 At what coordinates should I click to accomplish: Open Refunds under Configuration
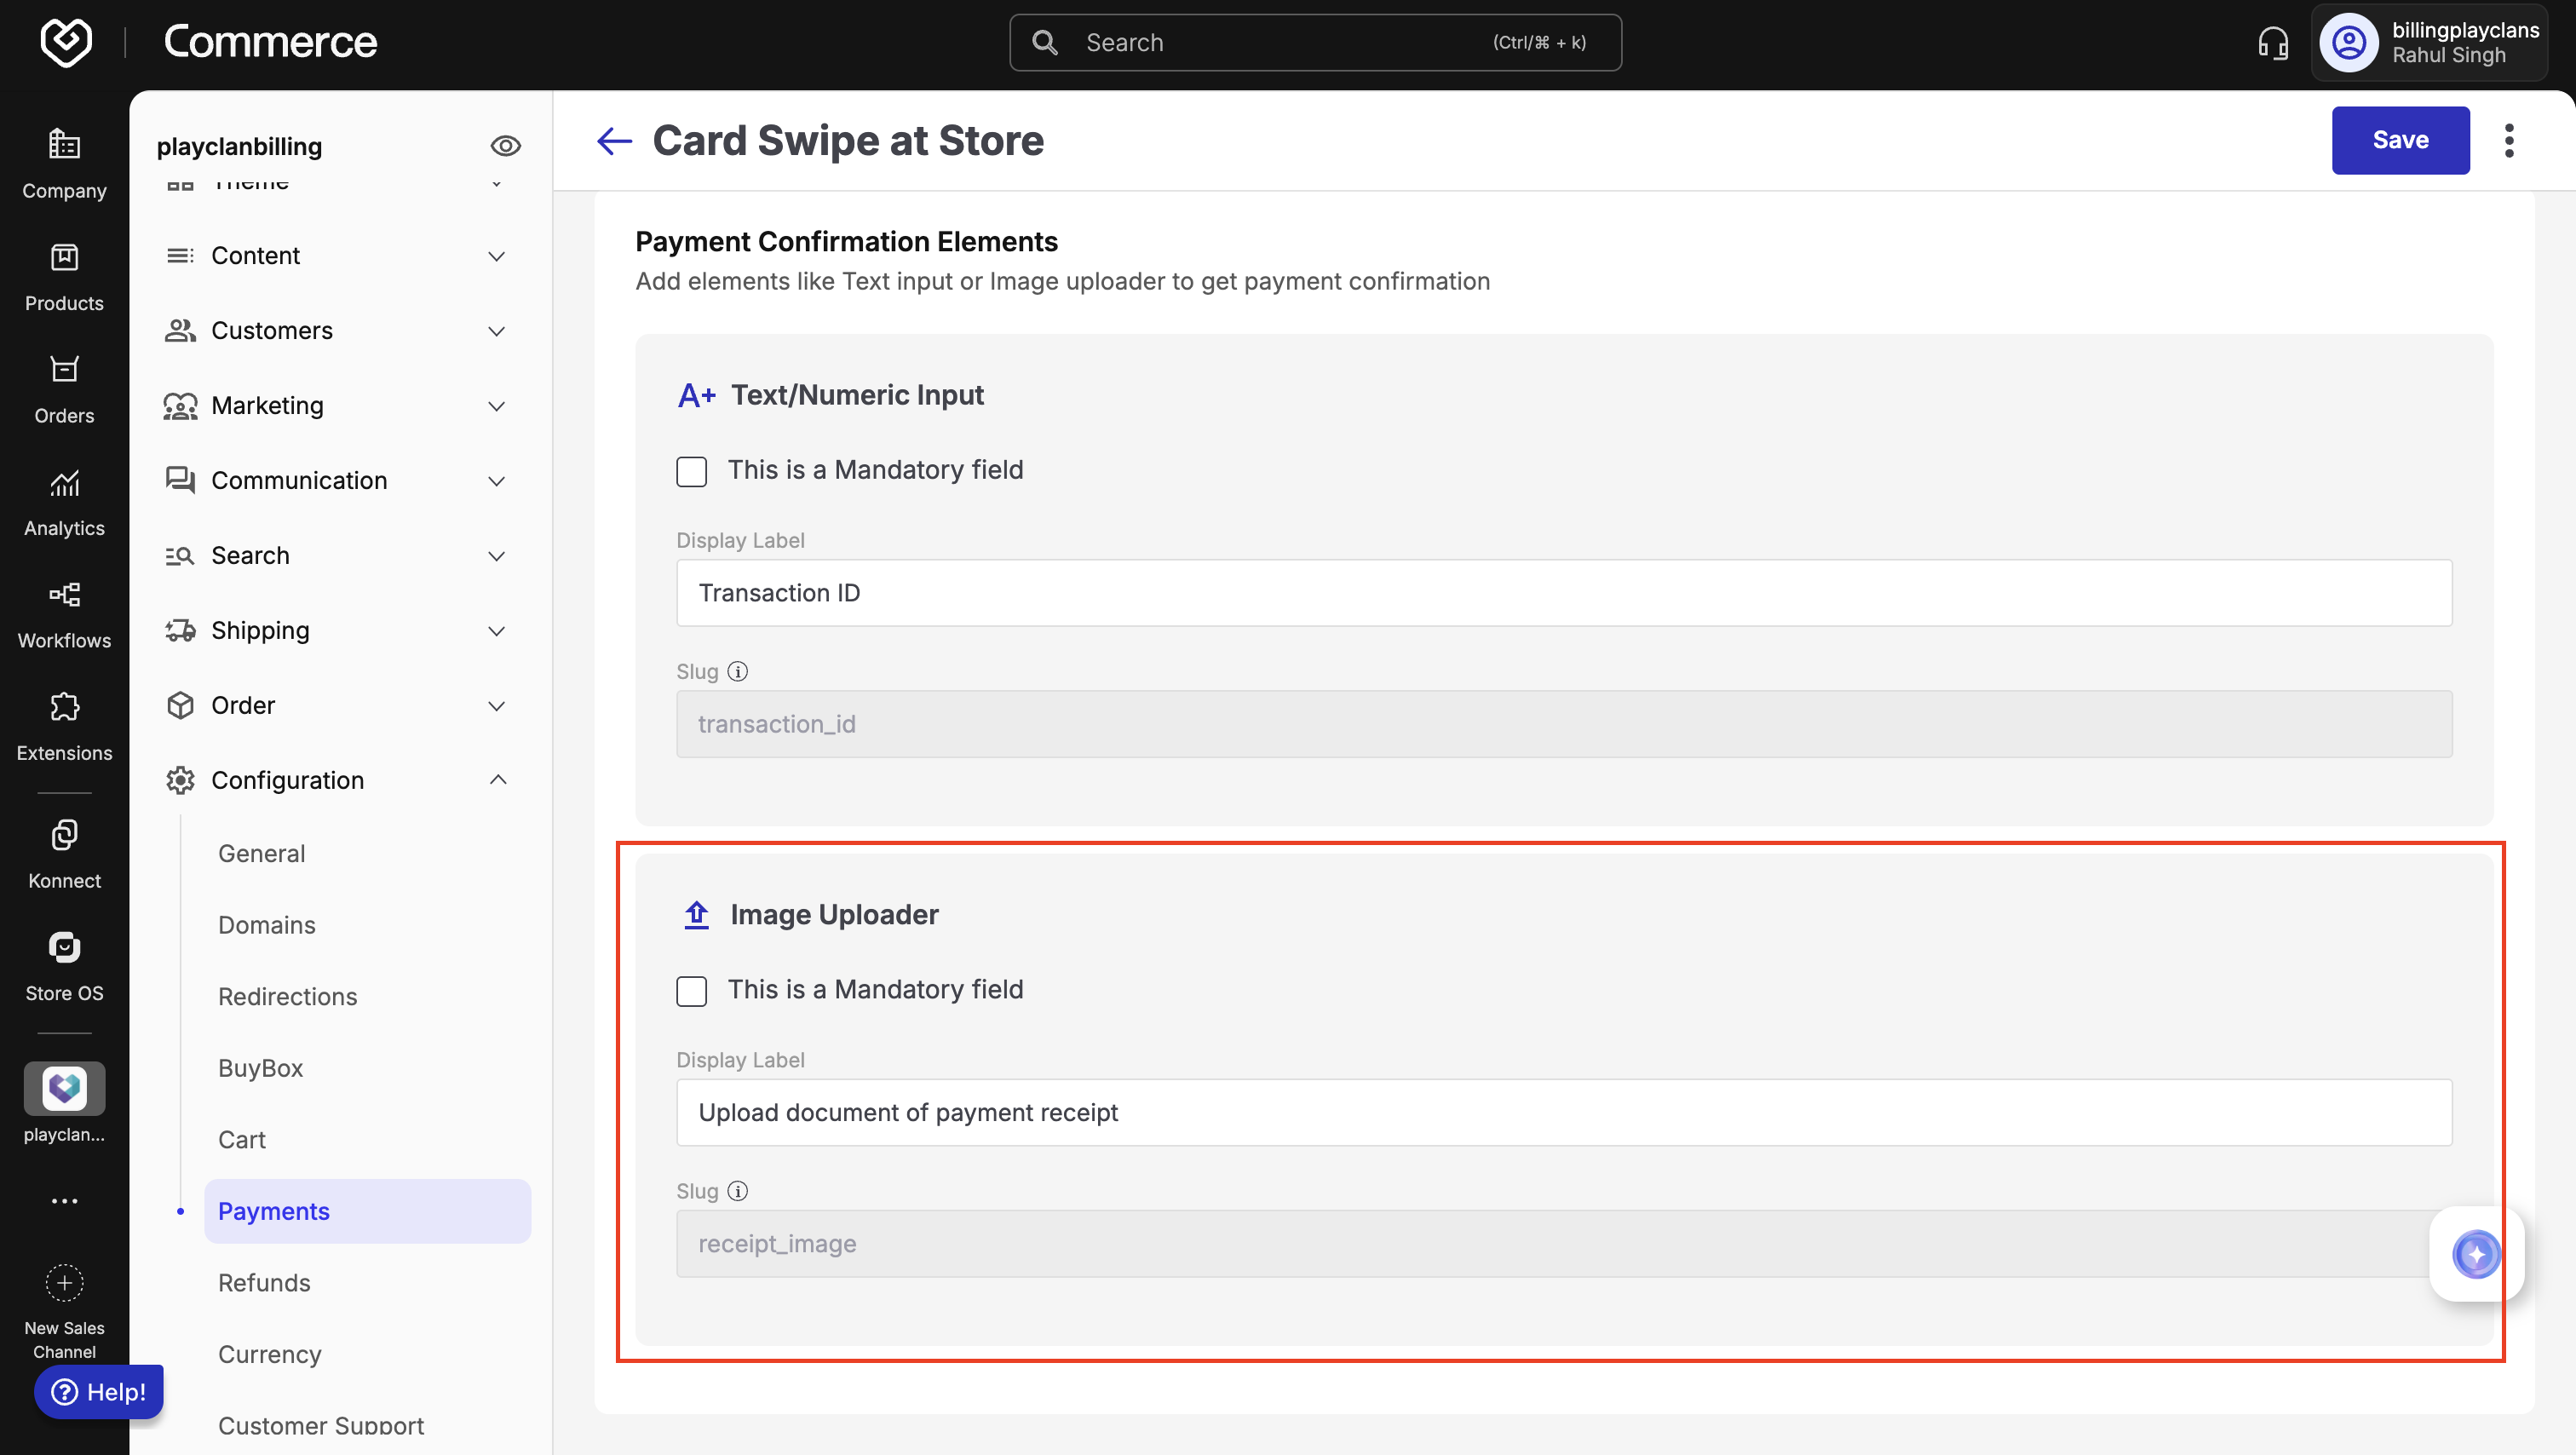[264, 1282]
